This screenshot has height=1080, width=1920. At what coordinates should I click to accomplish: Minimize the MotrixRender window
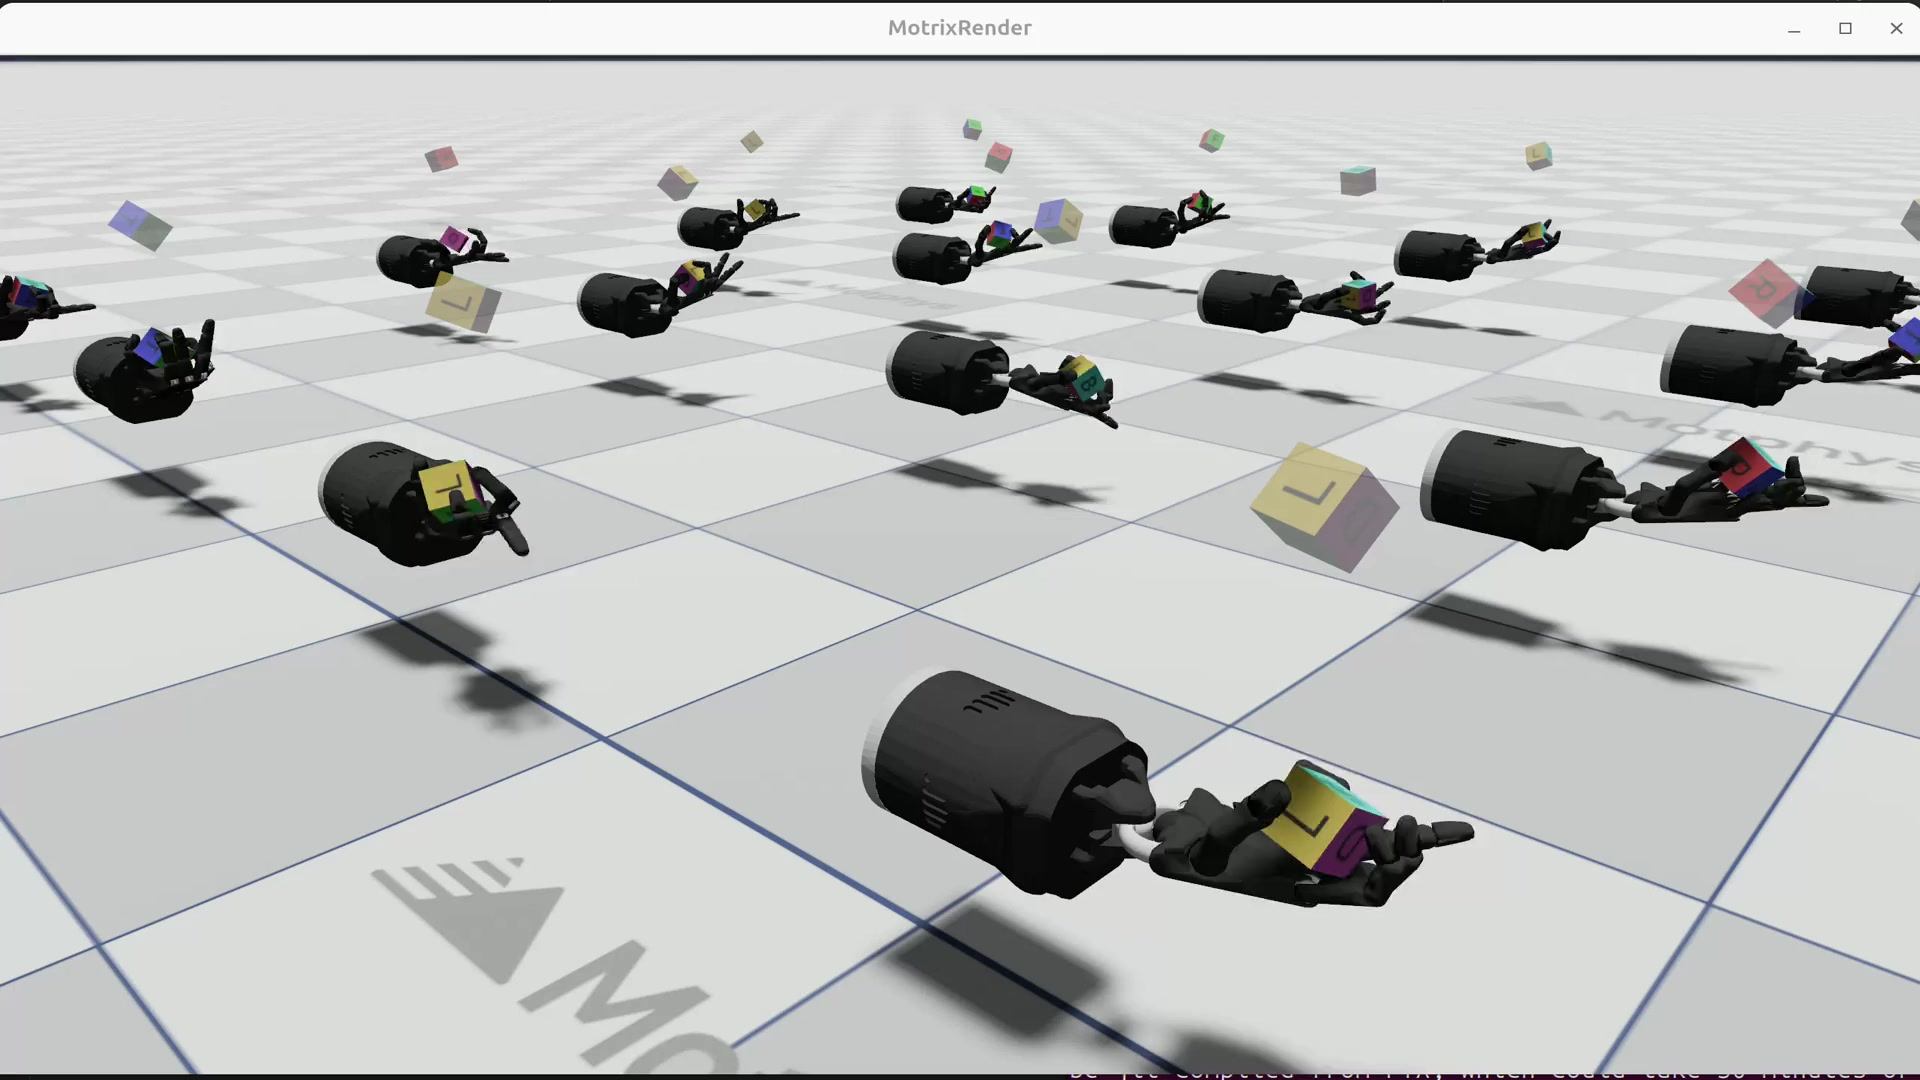point(1794,29)
